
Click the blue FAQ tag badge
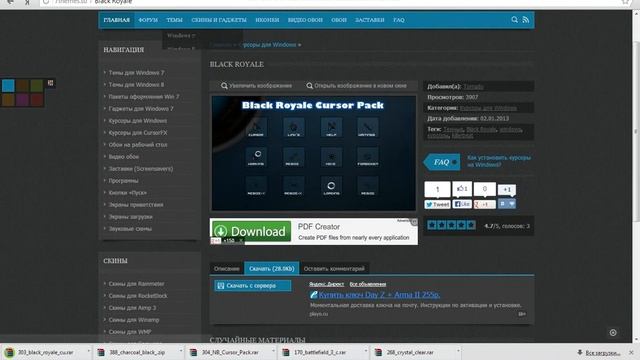pyautogui.click(x=442, y=162)
